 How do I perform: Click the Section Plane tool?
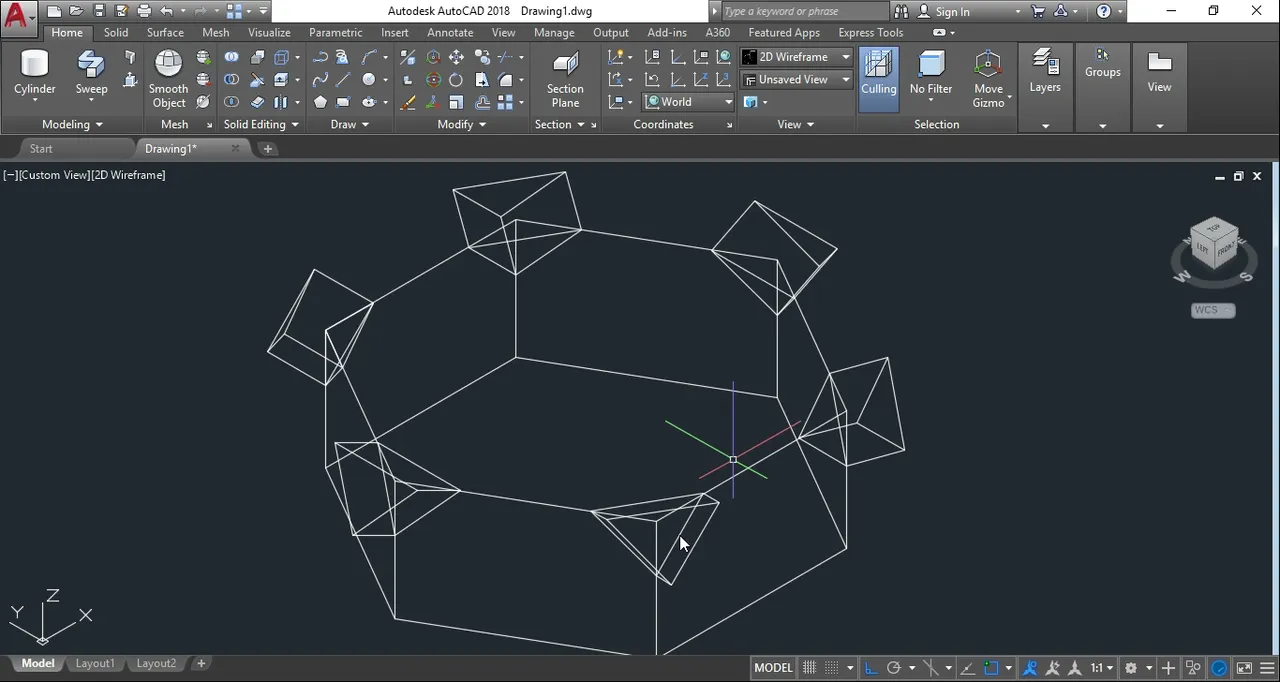pos(565,78)
